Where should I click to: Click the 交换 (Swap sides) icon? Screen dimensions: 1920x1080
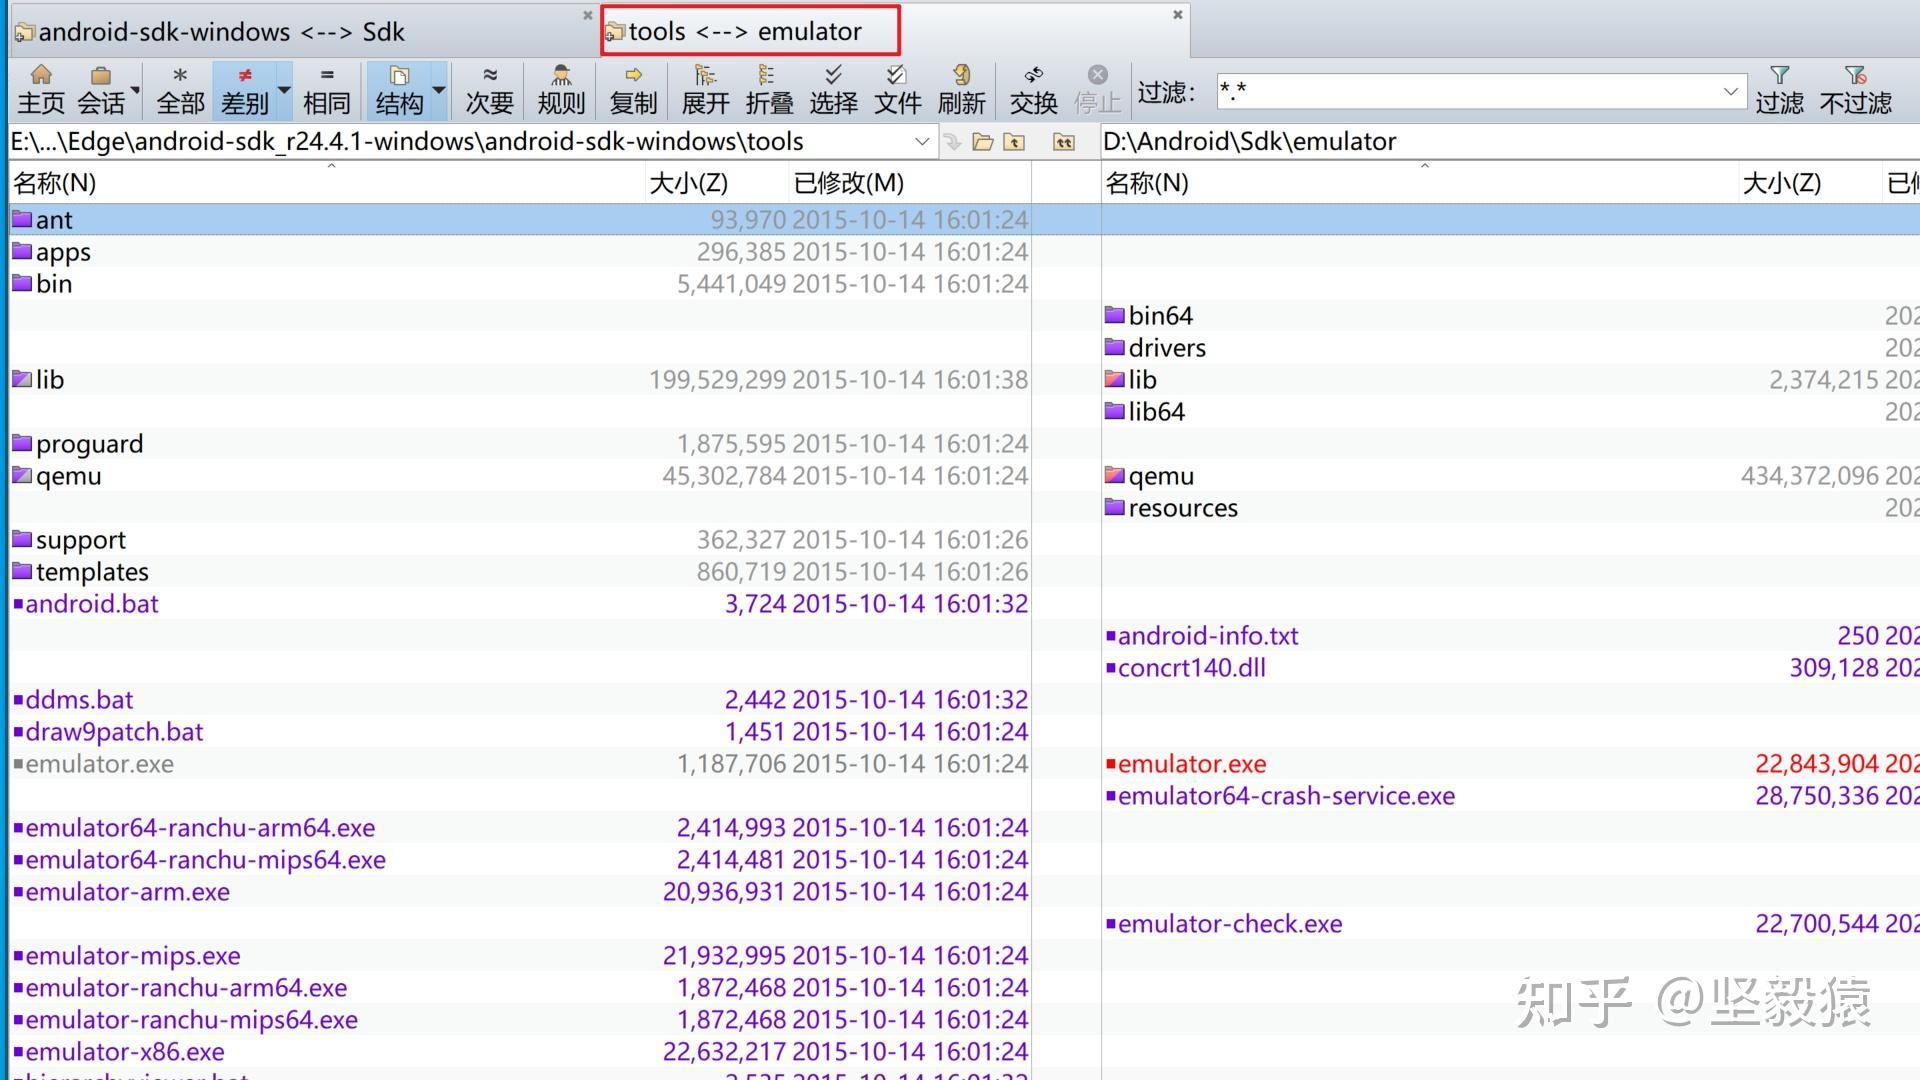click(x=1033, y=89)
